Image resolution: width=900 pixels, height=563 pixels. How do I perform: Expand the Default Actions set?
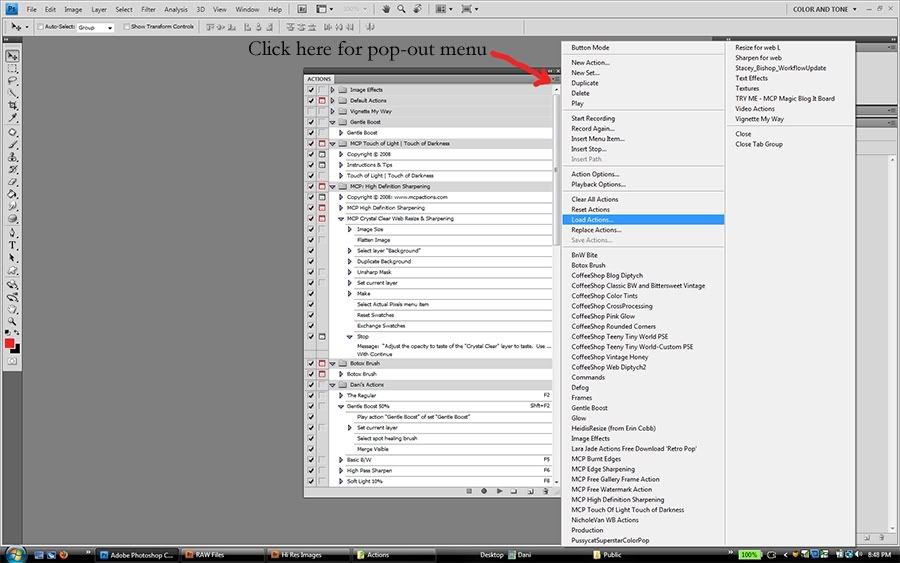pos(332,100)
